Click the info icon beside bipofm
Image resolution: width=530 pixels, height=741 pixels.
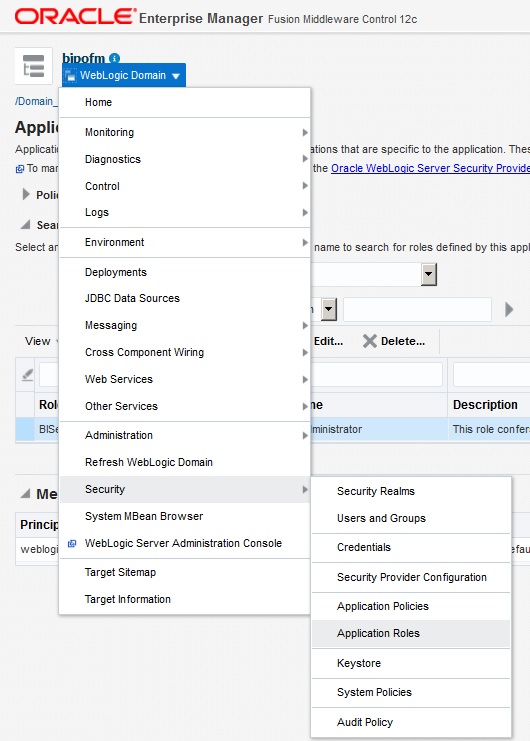coord(114,58)
